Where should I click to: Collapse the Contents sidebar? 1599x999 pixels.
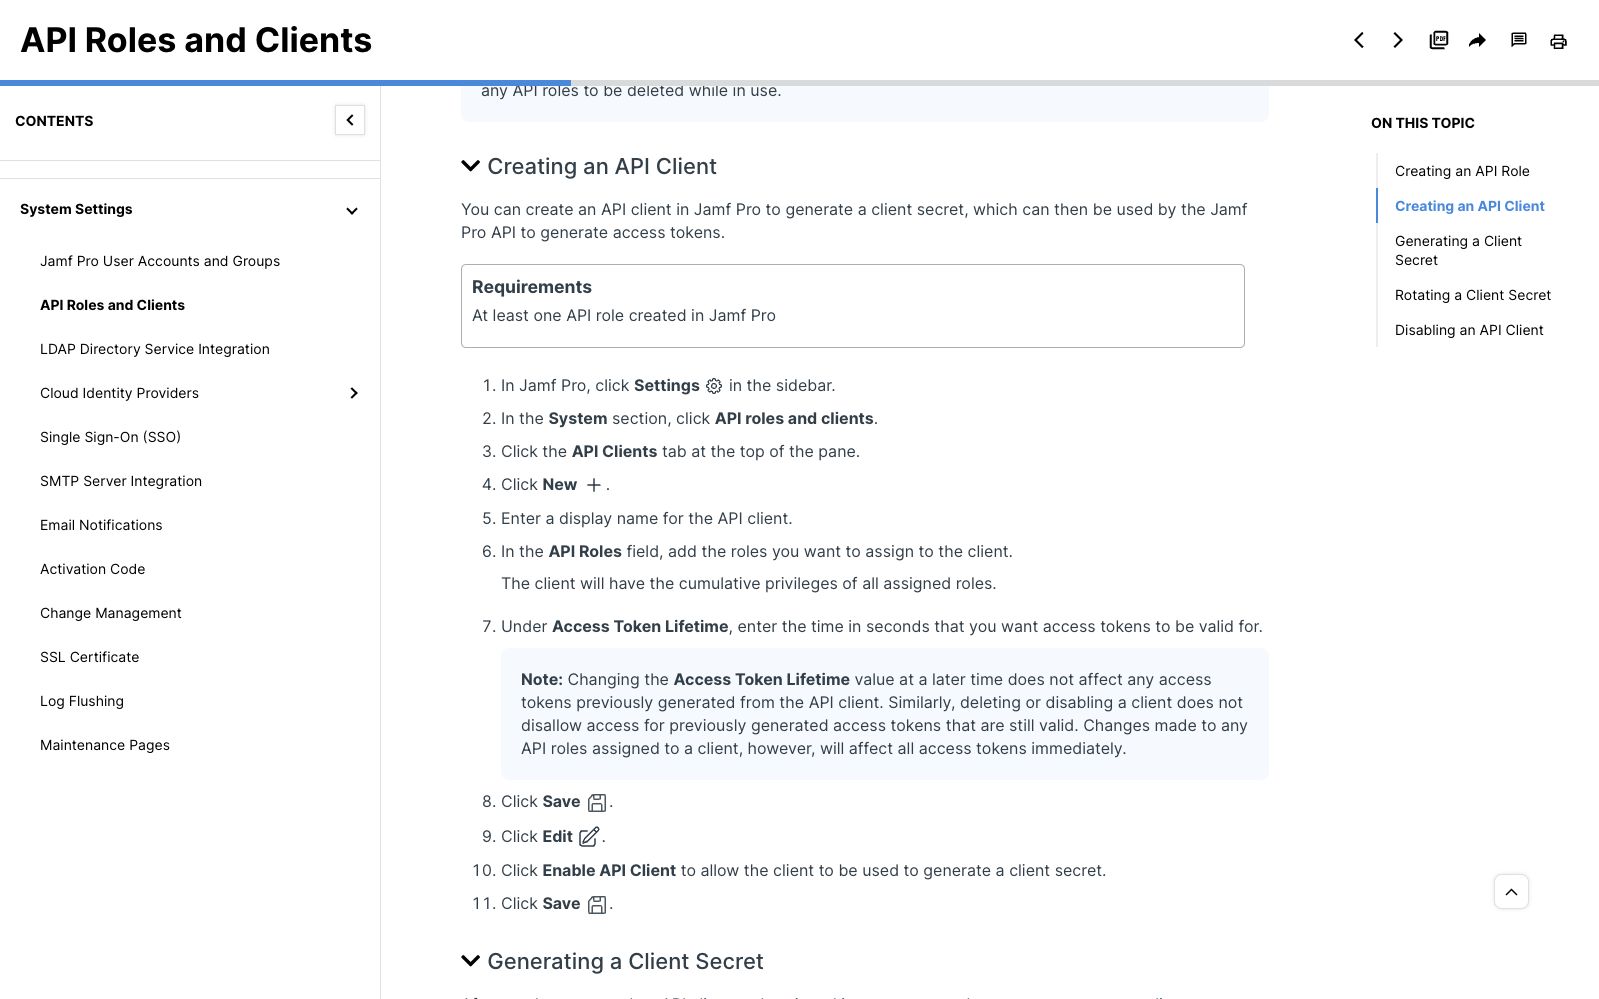[x=350, y=120]
